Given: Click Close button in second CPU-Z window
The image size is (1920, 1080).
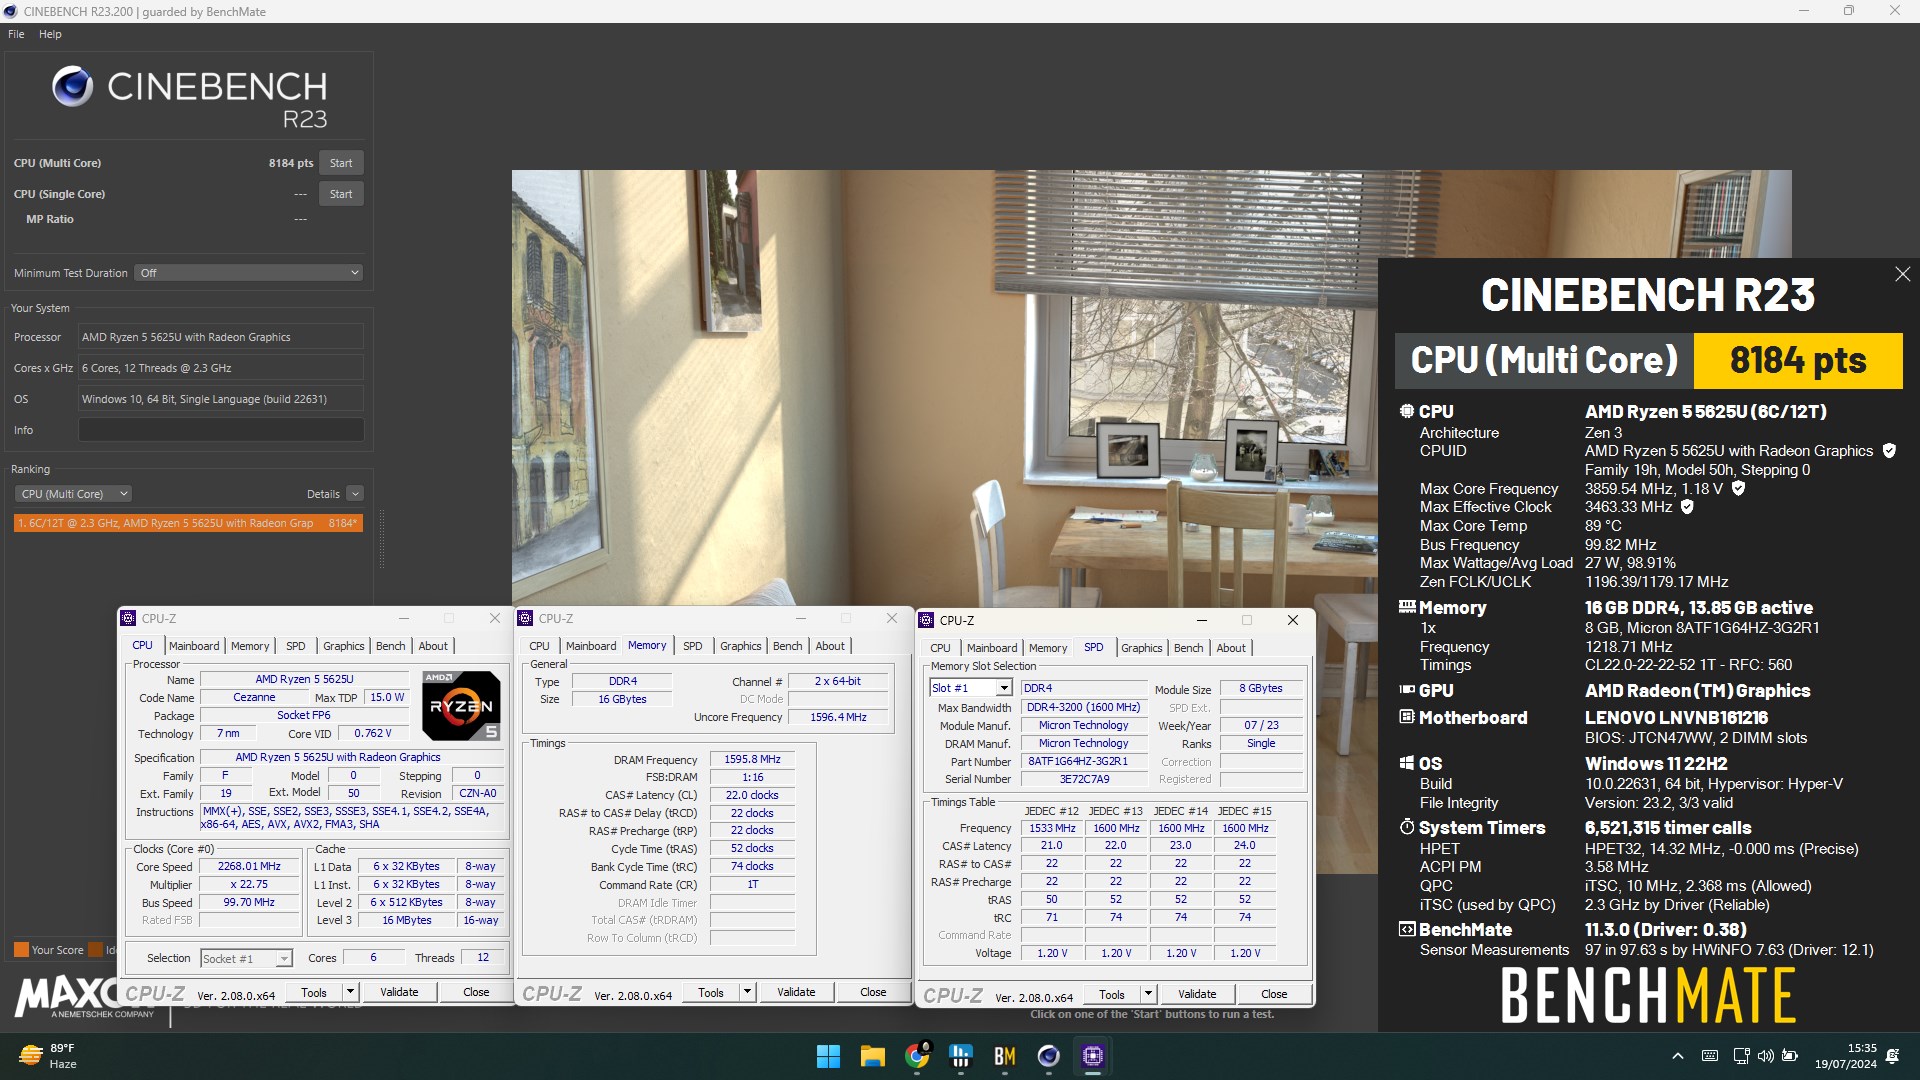Looking at the screenshot, I should point(873,992).
